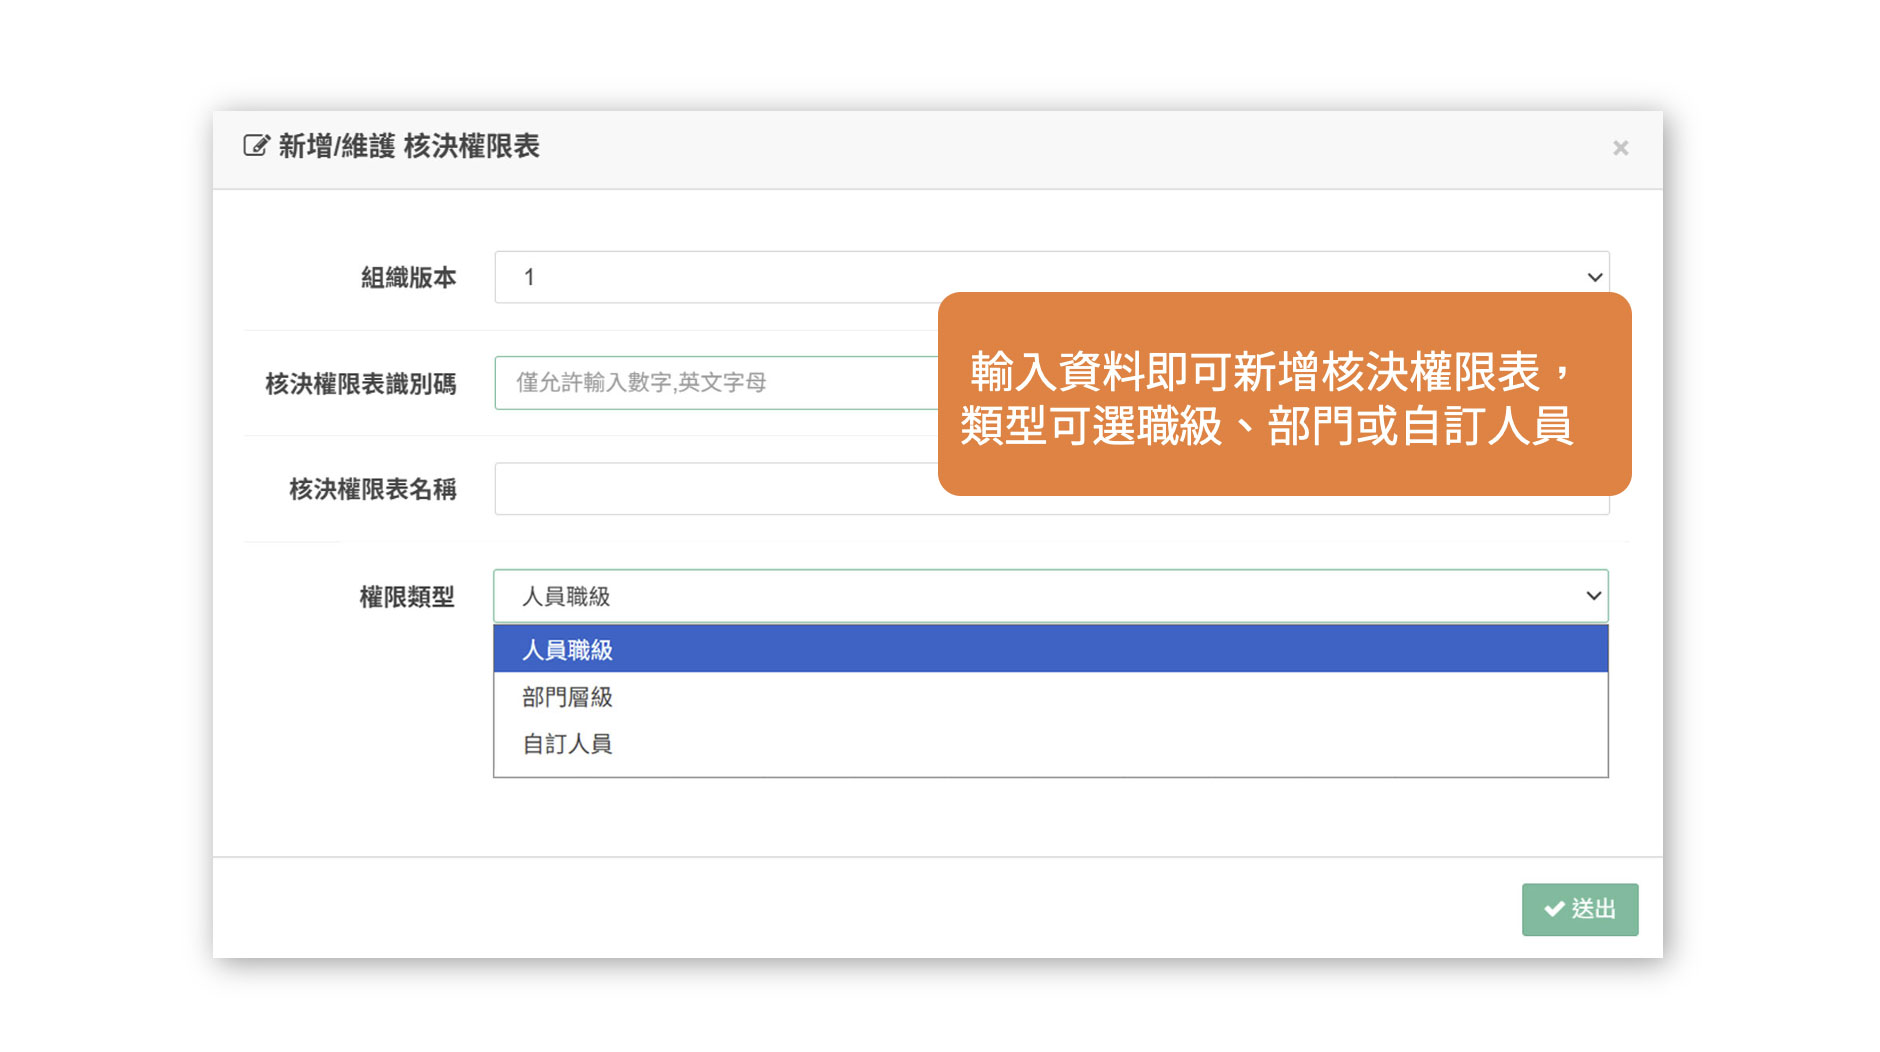Click the chevron arrow of 權限類型 field
The height and width of the screenshot is (1052, 1880).
1593,596
